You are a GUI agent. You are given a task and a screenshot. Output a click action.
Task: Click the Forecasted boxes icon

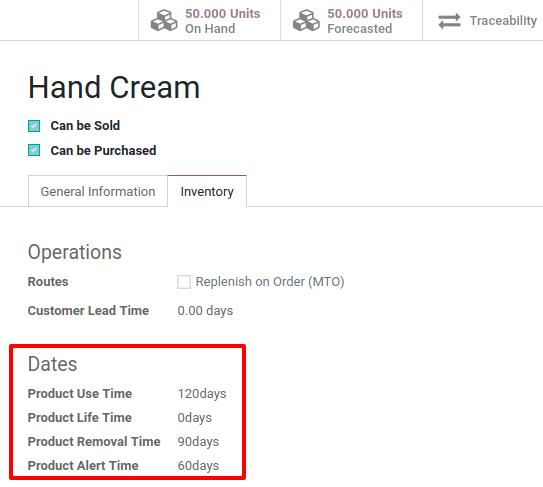pos(306,20)
